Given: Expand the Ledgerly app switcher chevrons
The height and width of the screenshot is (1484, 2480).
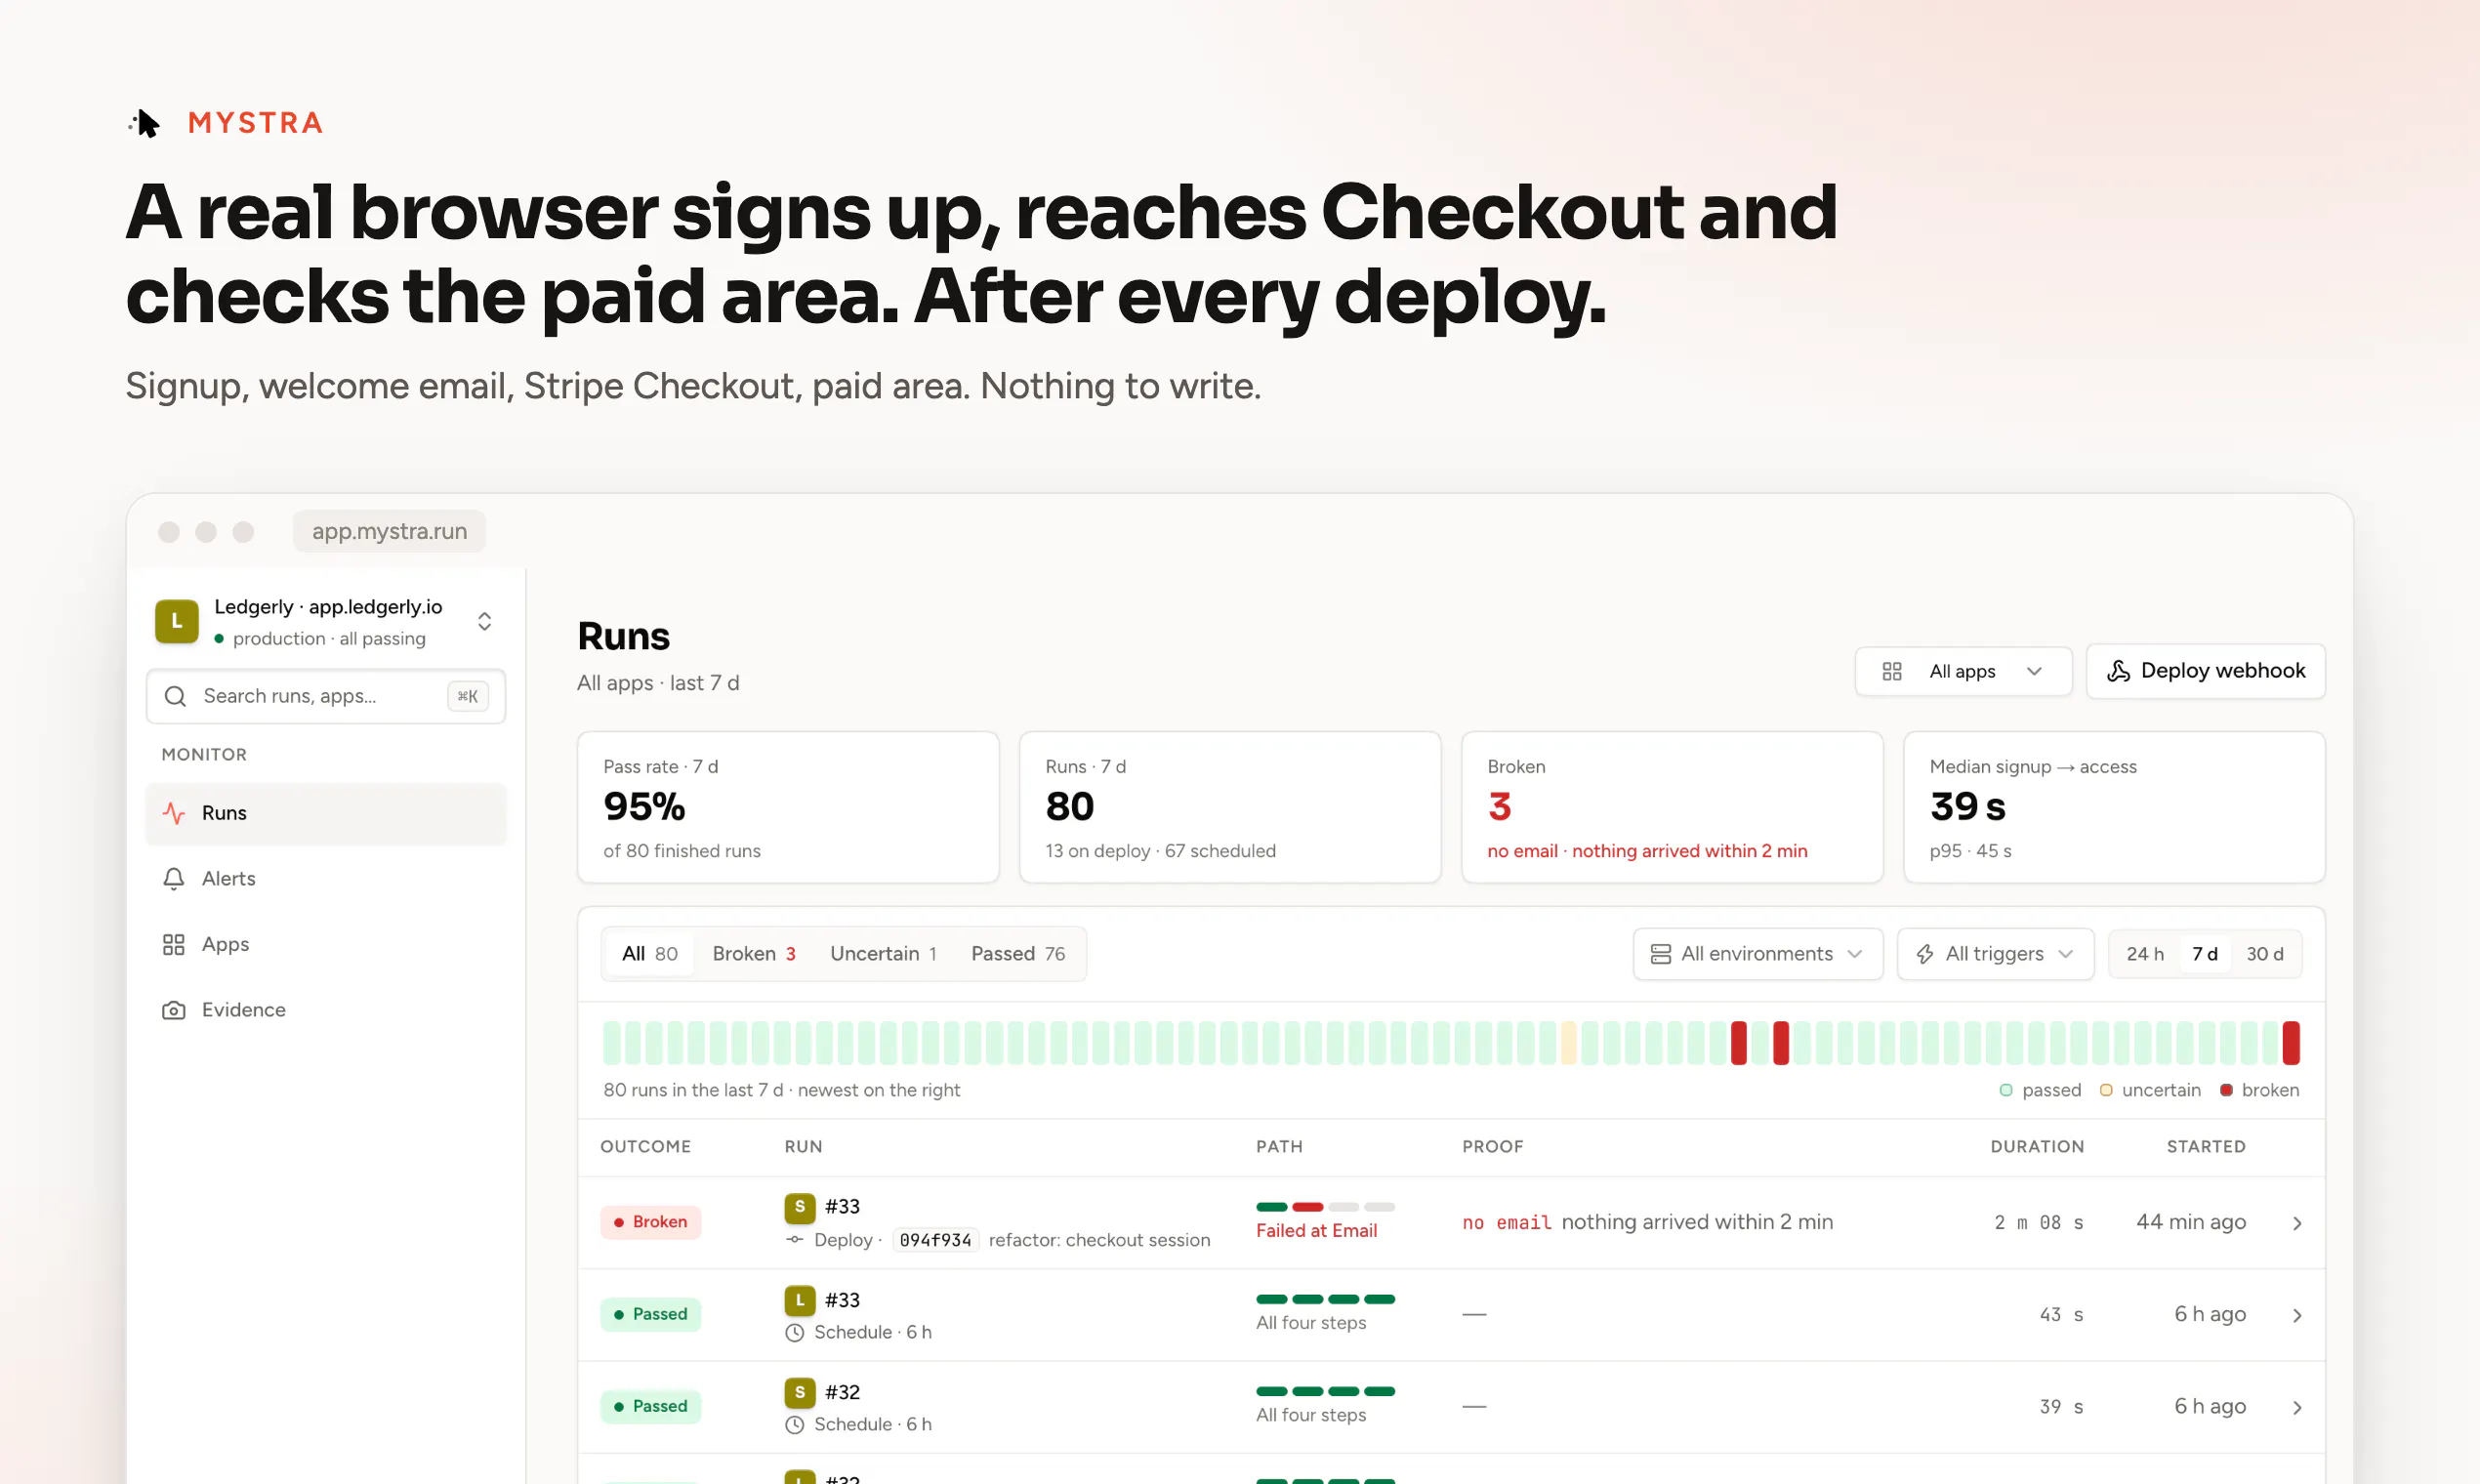Looking at the screenshot, I should (x=484, y=621).
